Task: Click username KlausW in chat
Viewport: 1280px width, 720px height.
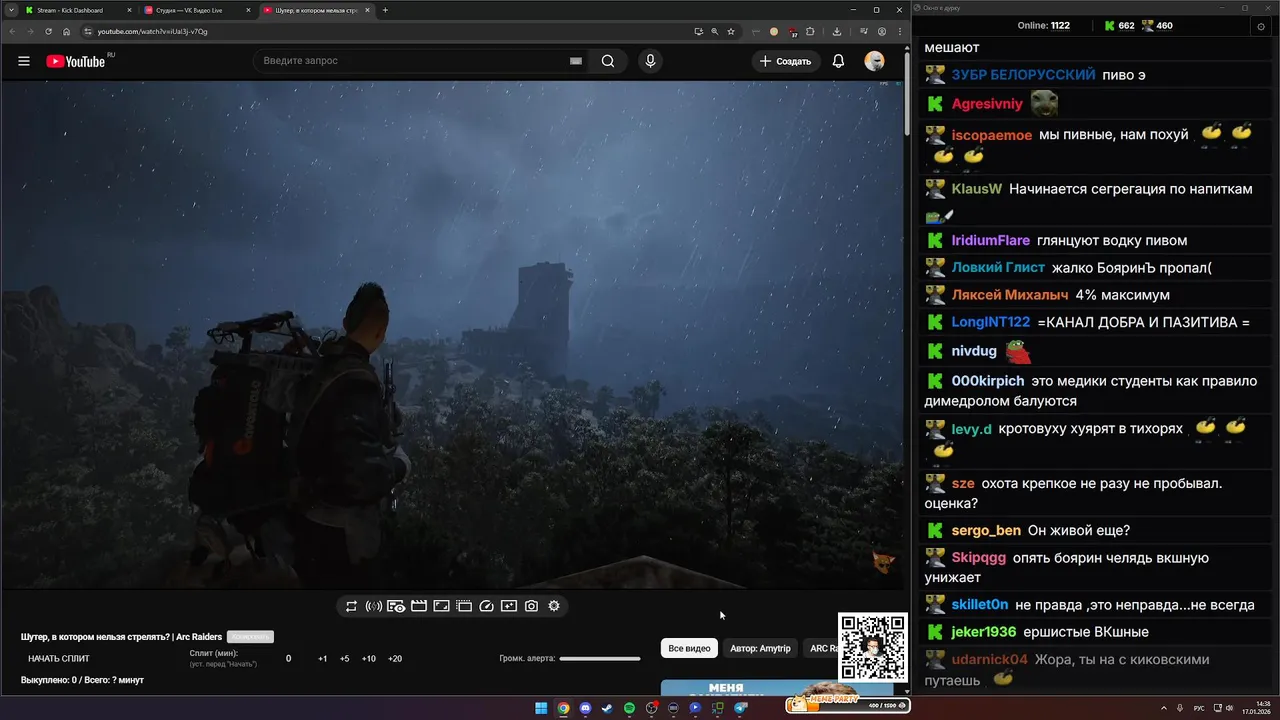Action: click(x=976, y=189)
